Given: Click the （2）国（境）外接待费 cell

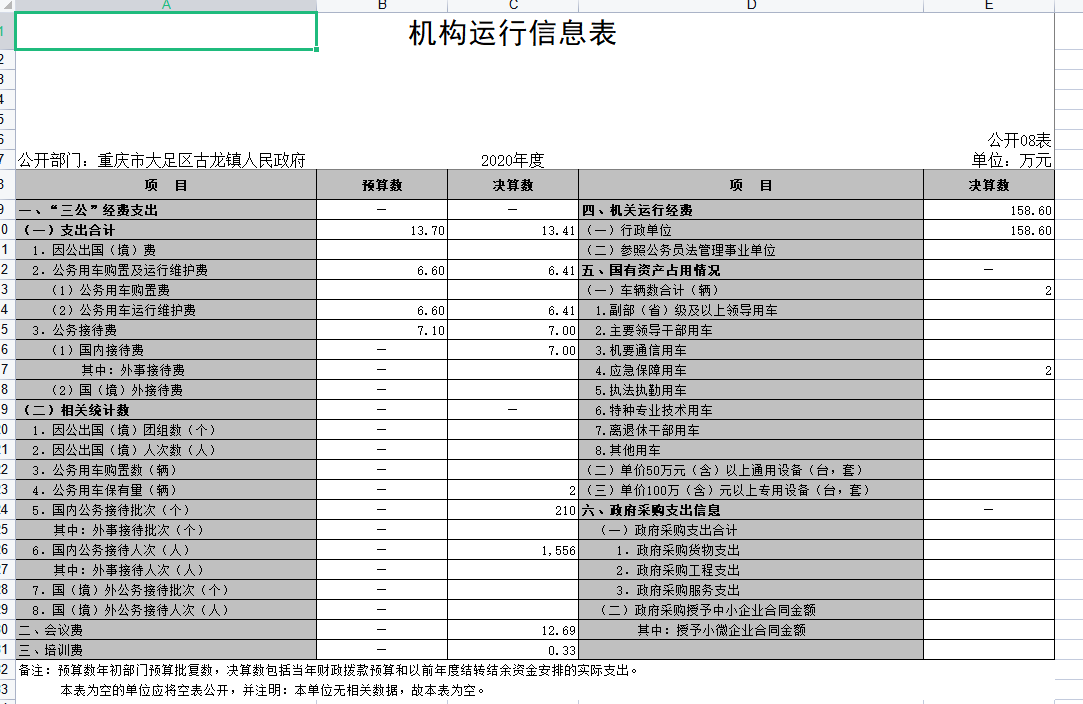Looking at the screenshot, I should click(x=166, y=390).
